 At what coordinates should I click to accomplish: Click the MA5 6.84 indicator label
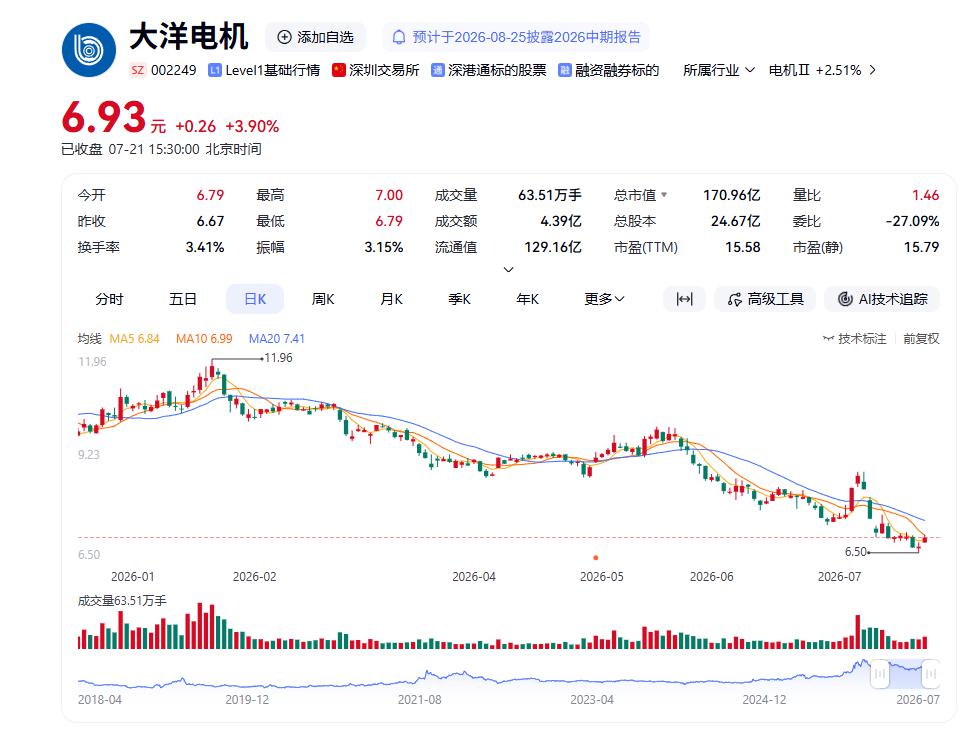tap(134, 339)
